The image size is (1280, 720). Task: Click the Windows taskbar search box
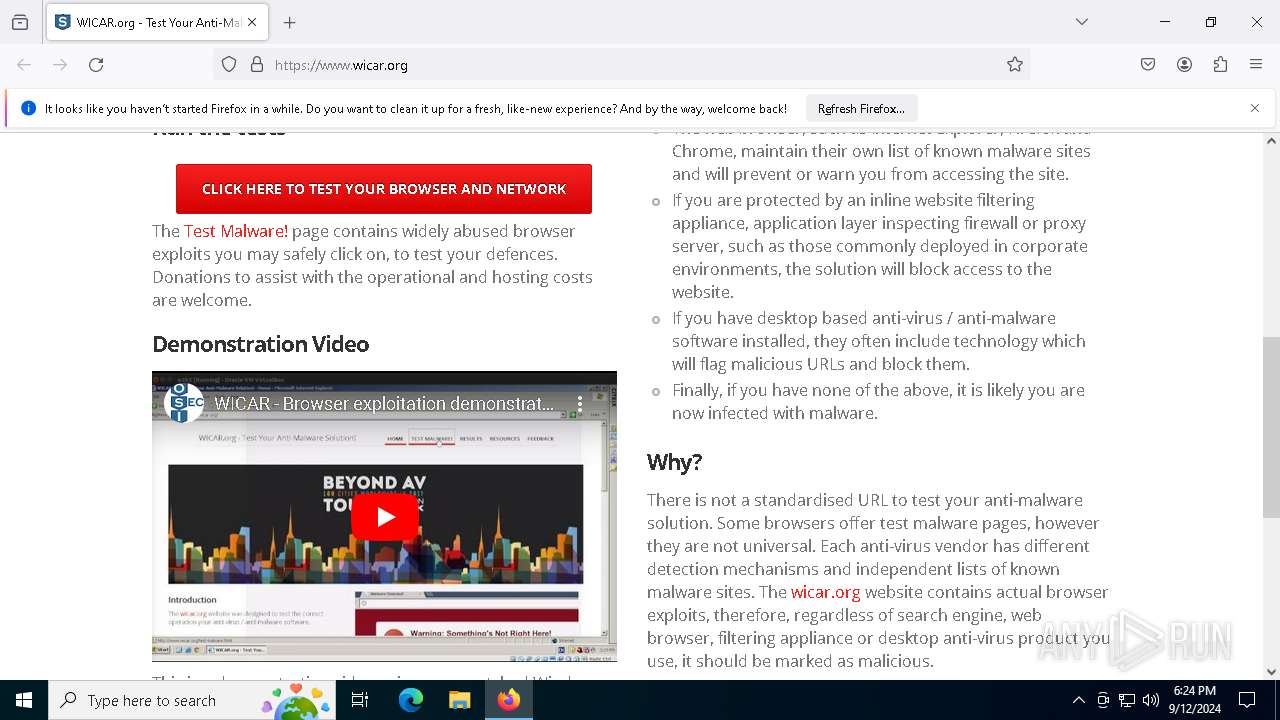(192, 700)
